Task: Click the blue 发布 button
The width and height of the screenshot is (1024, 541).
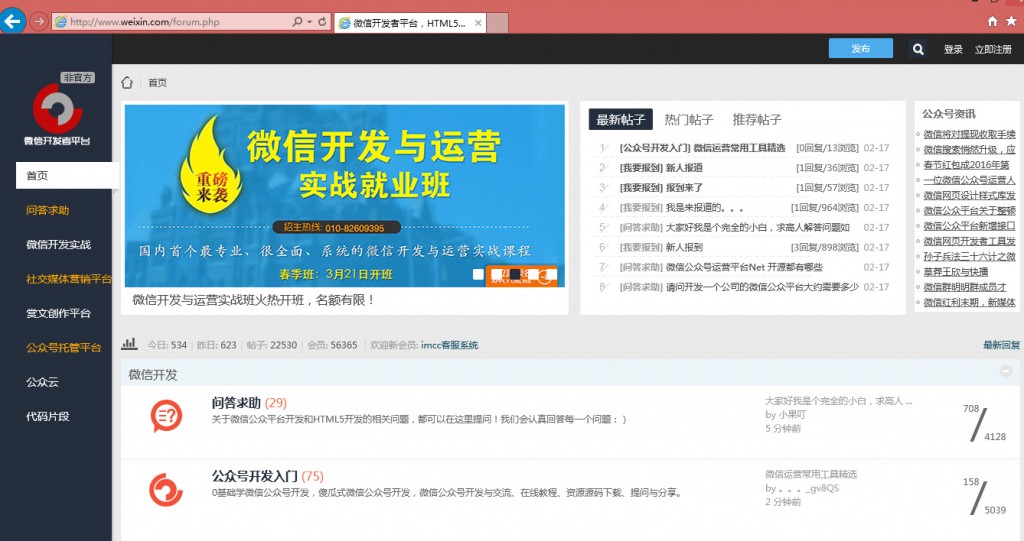Action: point(860,48)
